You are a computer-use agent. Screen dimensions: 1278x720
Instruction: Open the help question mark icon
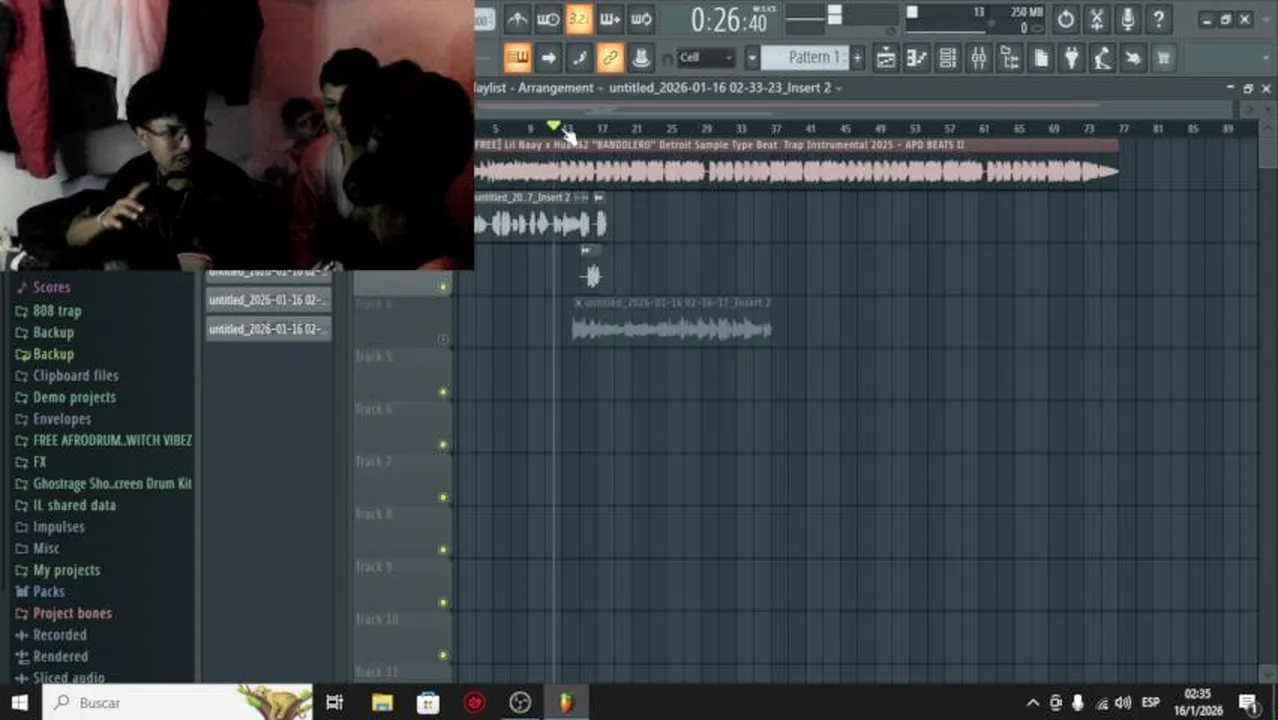coord(1158,19)
